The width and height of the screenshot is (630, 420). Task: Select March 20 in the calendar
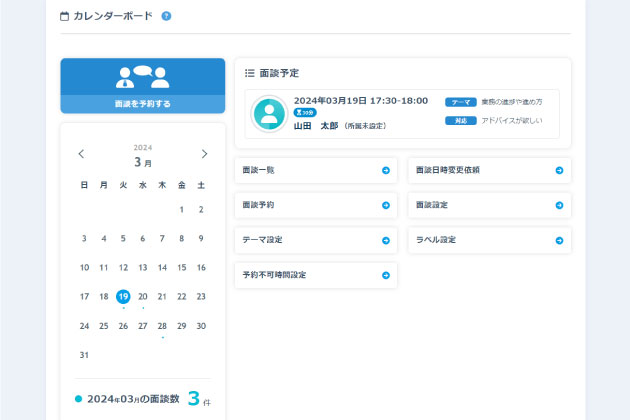click(x=143, y=297)
